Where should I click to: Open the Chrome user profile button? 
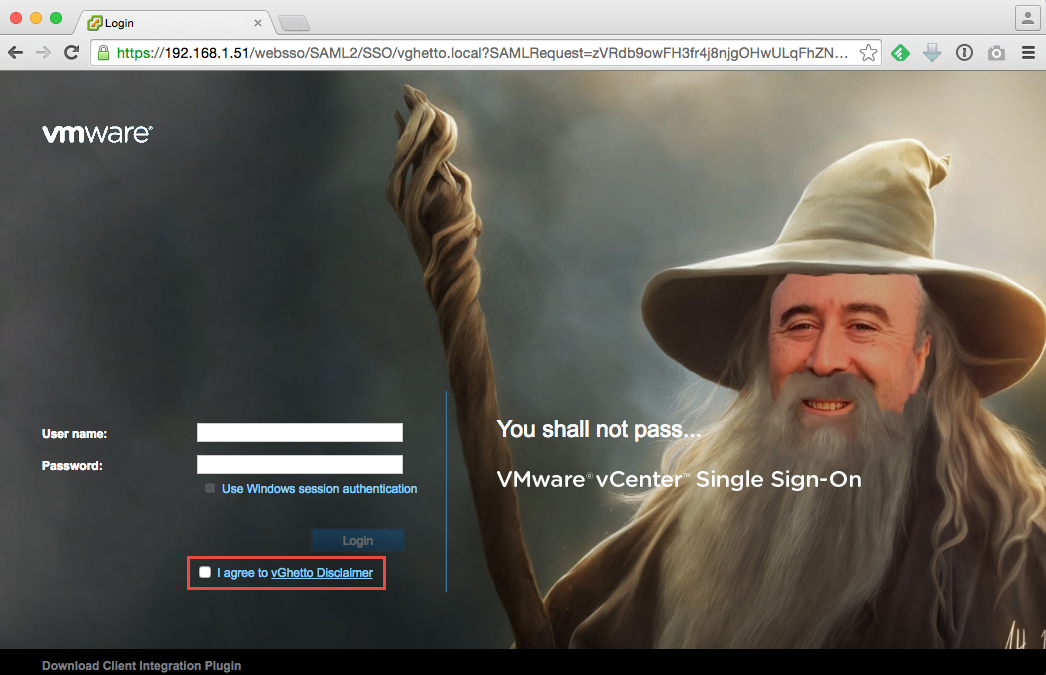tap(1028, 19)
